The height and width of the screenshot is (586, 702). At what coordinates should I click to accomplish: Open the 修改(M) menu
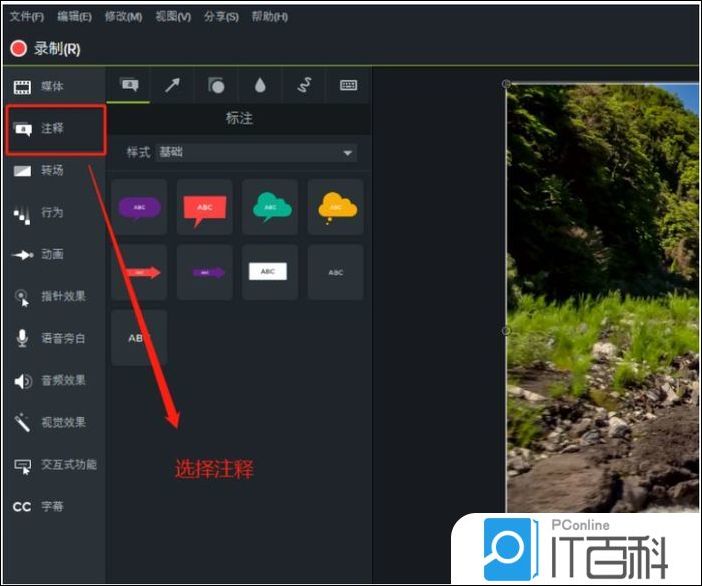[x=123, y=17]
